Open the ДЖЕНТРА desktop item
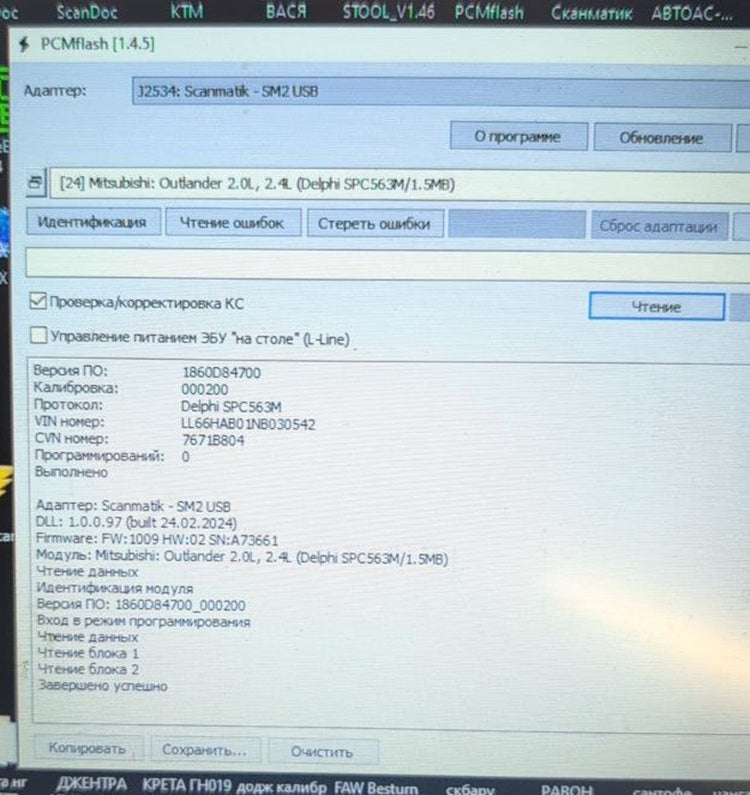 point(92,784)
